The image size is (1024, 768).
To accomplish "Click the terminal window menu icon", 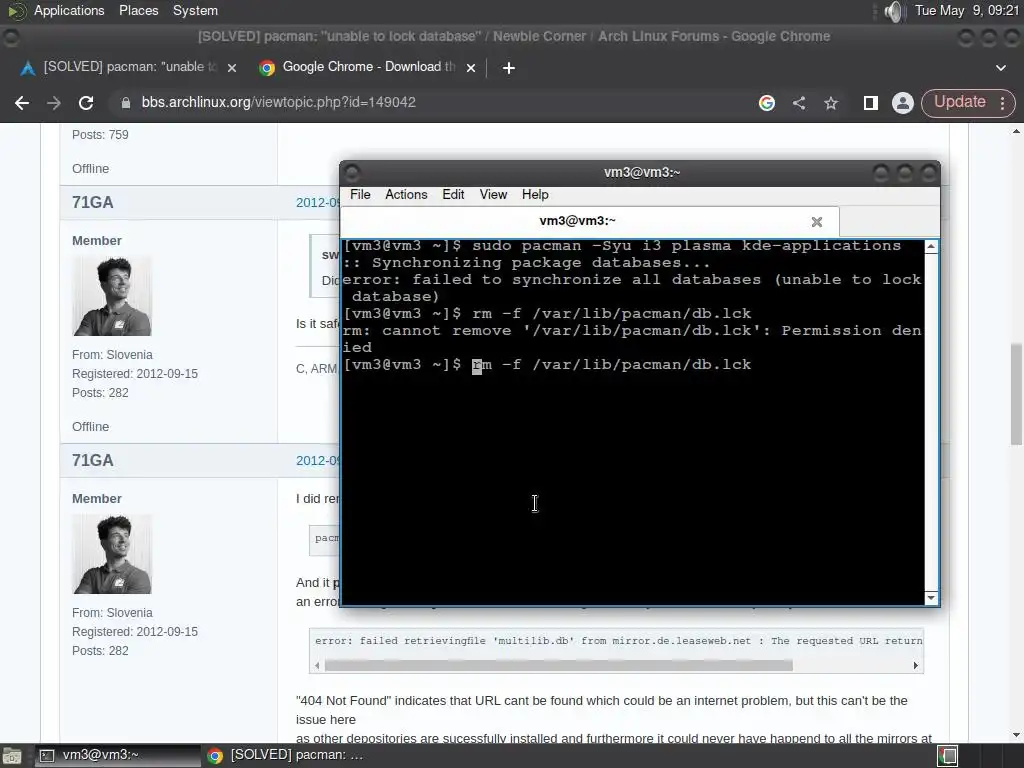I will [x=352, y=173].
